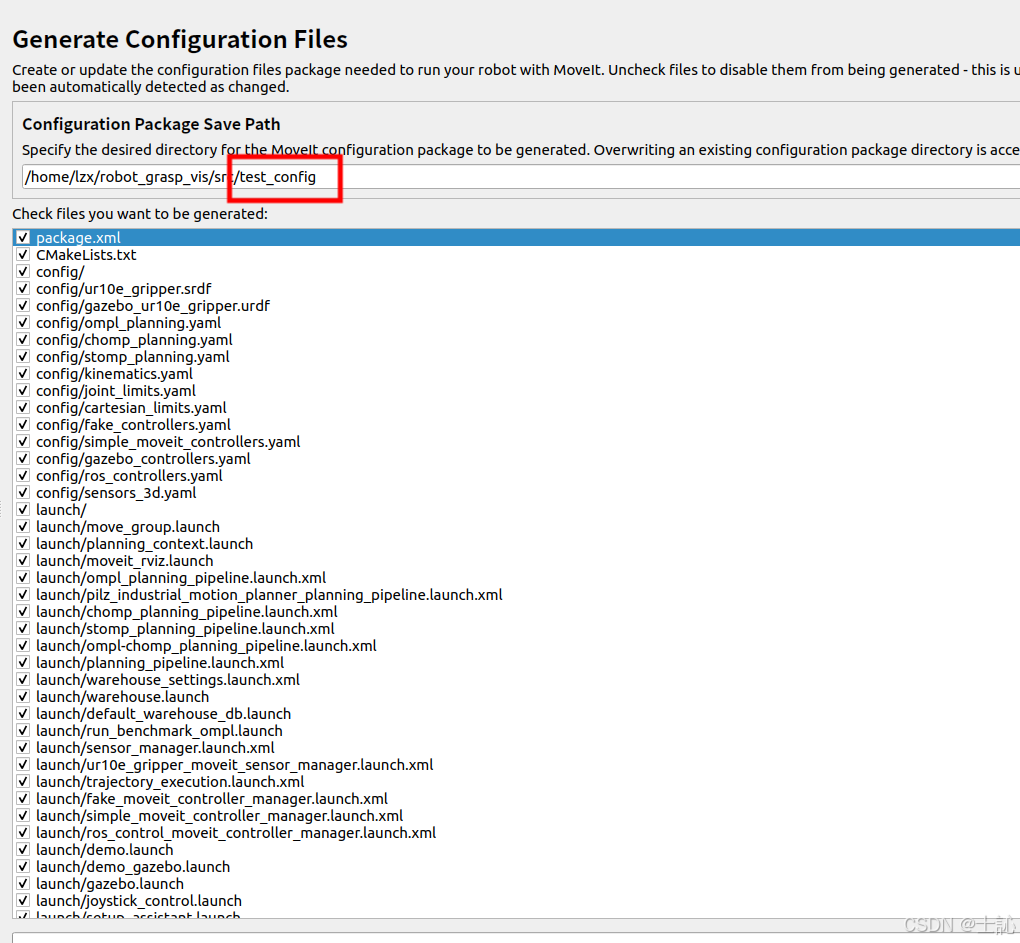Screen dimensions: 1020x943
Task: Toggle config/ros_controllers.yaml checkbox
Action: [23, 475]
